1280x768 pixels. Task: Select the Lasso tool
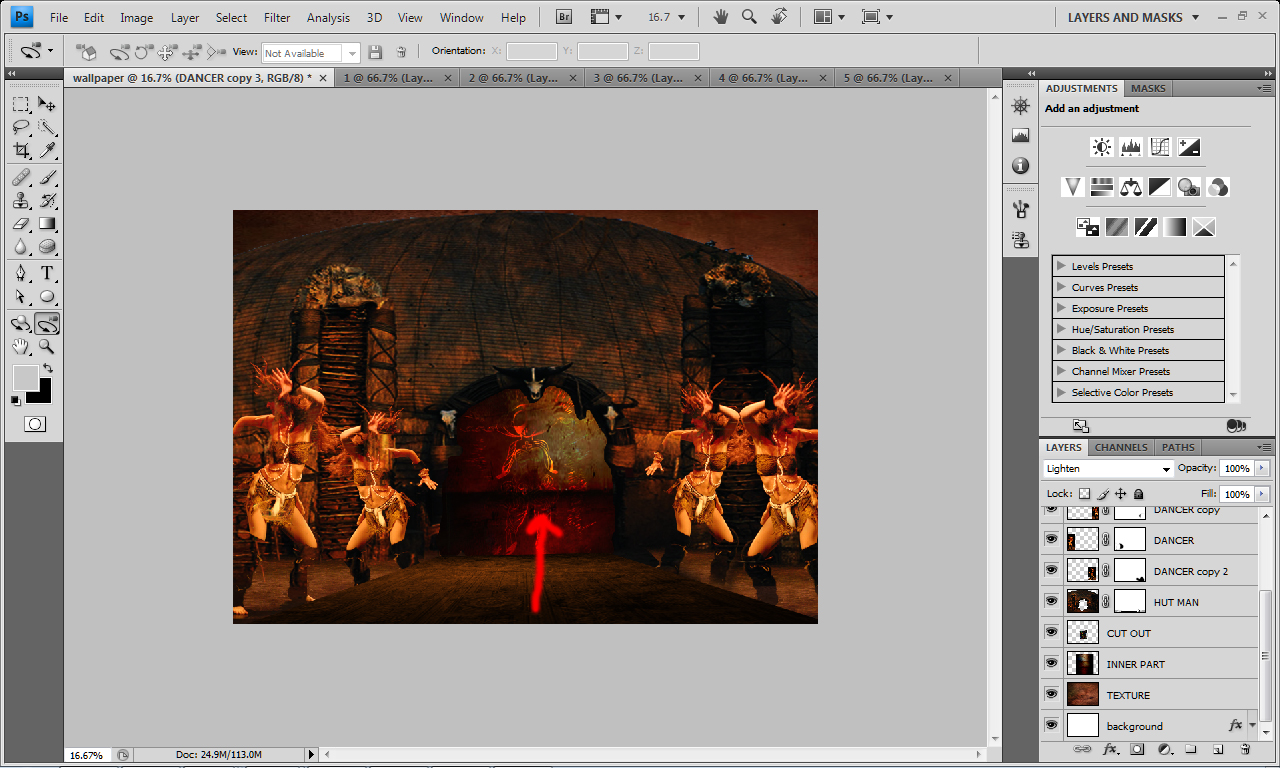pyautogui.click(x=21, y=127)
